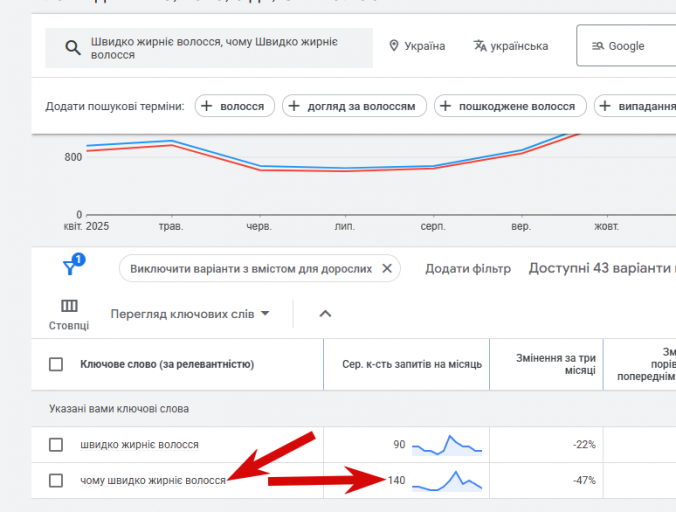Sort by 'Сер. к-сть запитів на місяць'

coord(412,364)
